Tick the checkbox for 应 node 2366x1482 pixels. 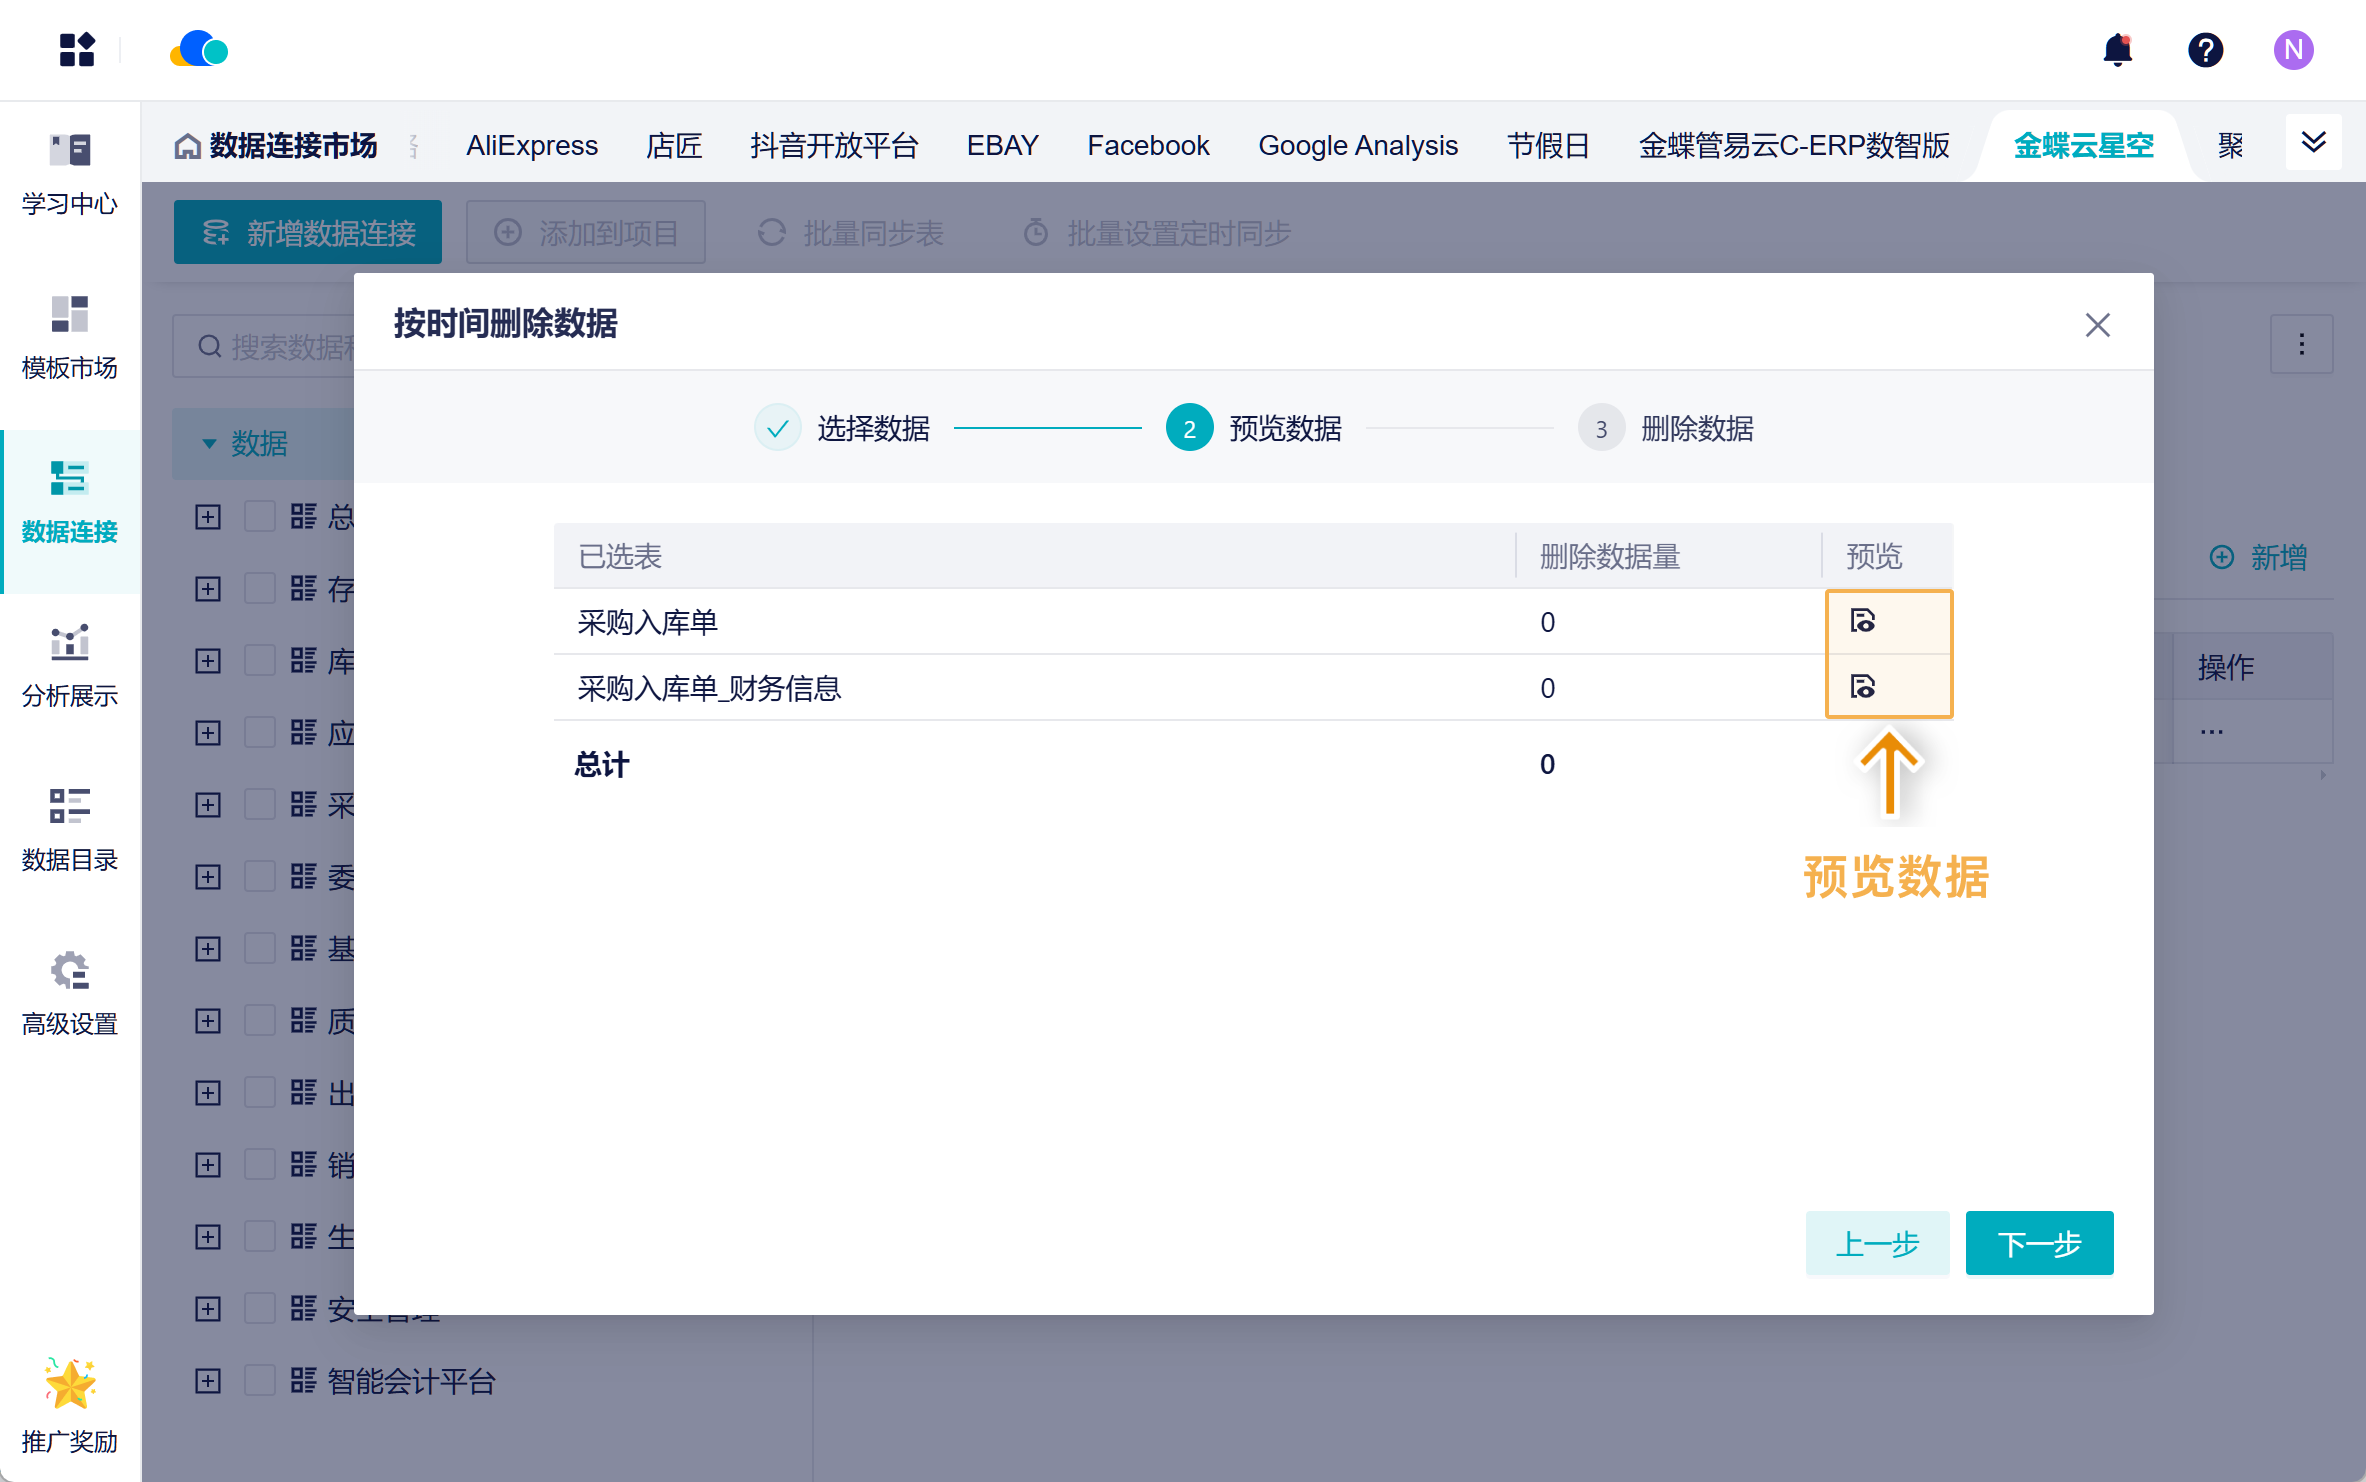click(260, 733)
